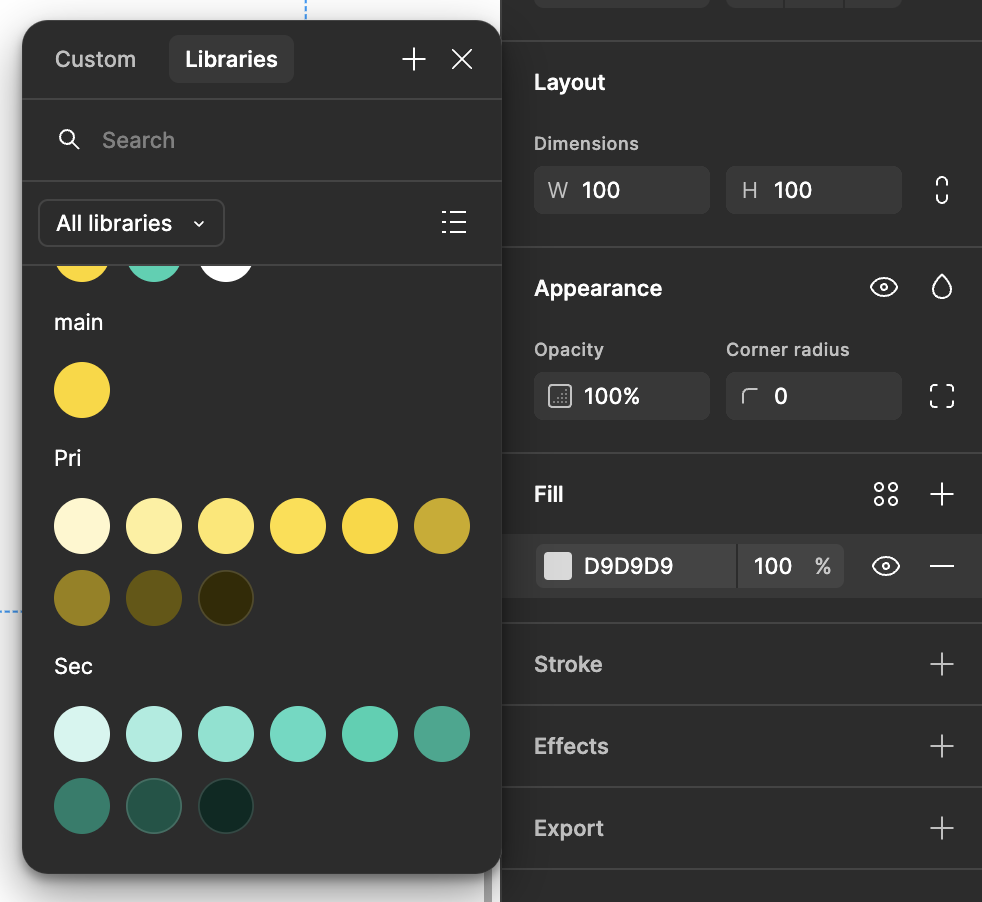Select the fourth Sec teal swatch
The height and width of the screenshot is (902, 982).
point(298,734)
